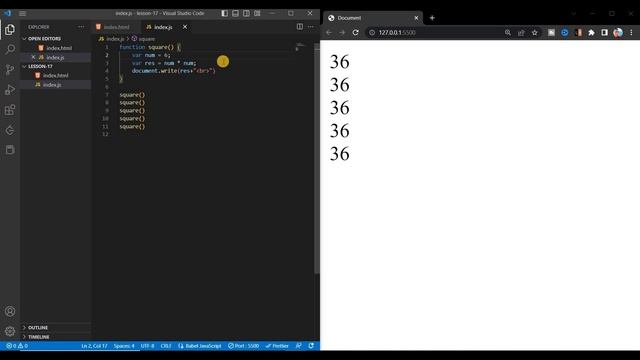The width and height of the screenshot is (640, 360).
Task: Open the browser Extensions puzzle icon
Action: tap(591, 33)
